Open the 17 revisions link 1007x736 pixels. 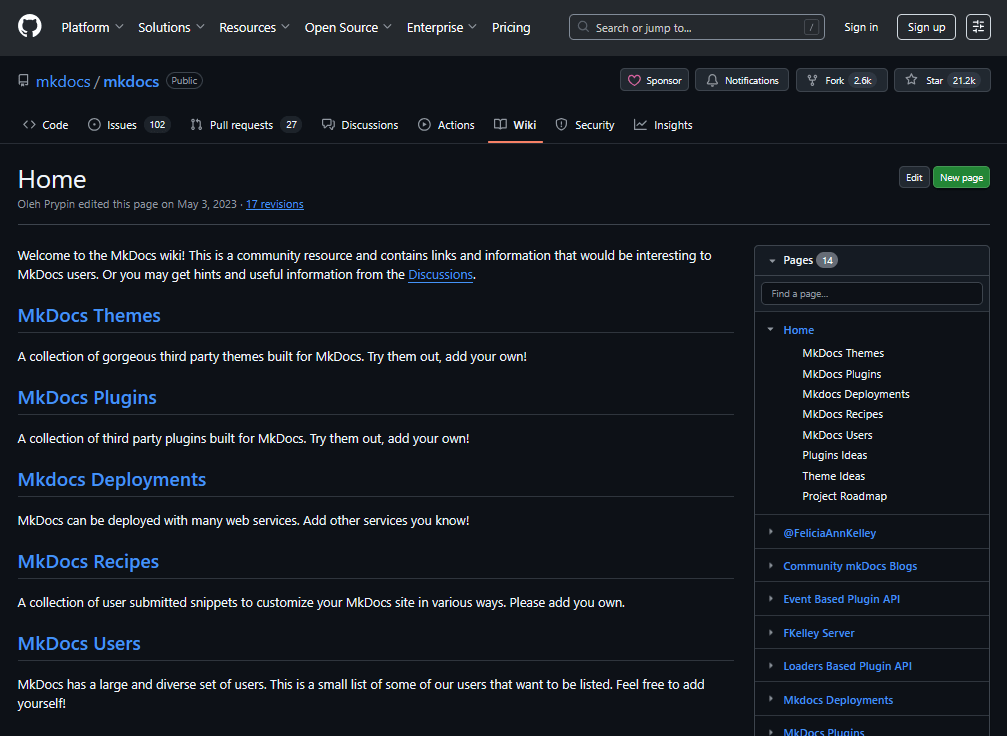(x=275, y=204)
